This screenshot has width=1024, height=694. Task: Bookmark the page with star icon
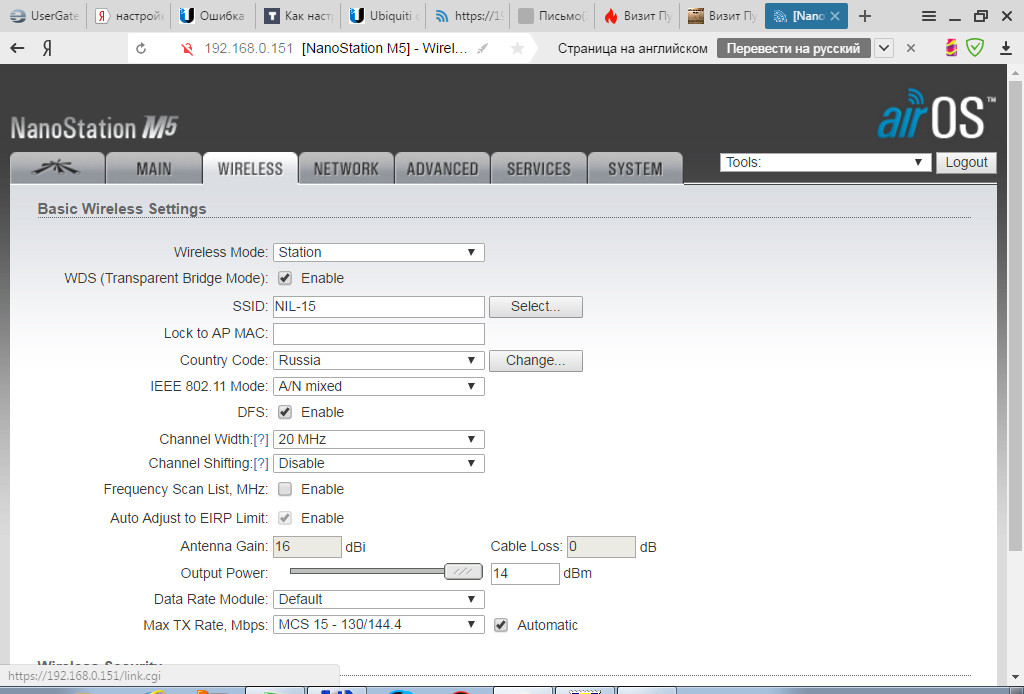point(517,48)
